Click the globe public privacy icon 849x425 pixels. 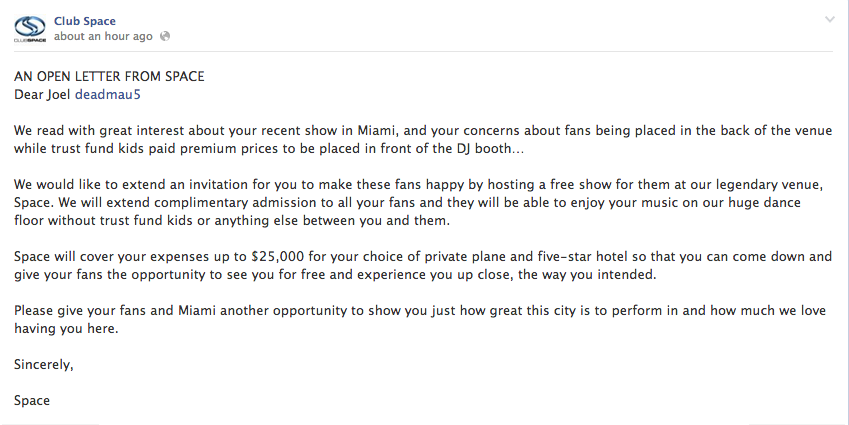[x=165, y=36]
